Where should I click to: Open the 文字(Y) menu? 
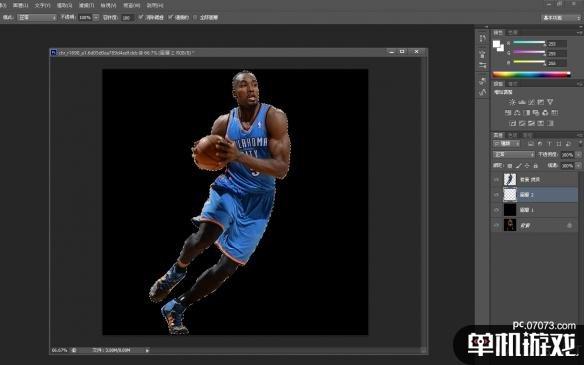(42, 6)
